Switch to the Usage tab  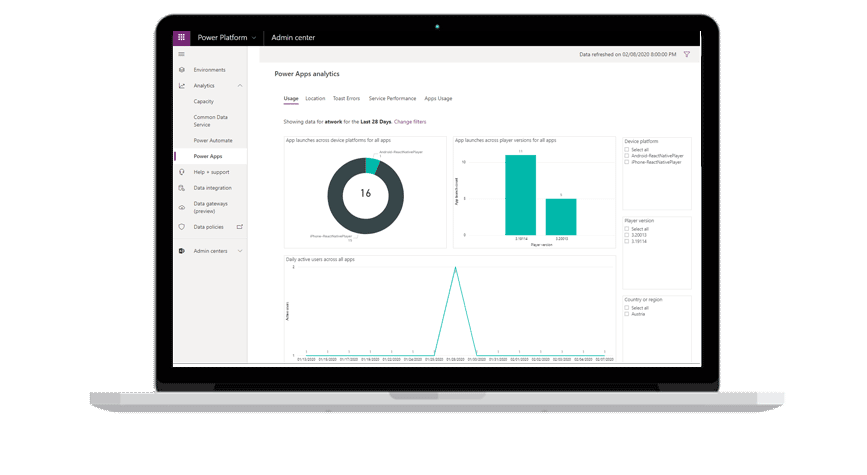pyautogui.click(x=291, y=98)
